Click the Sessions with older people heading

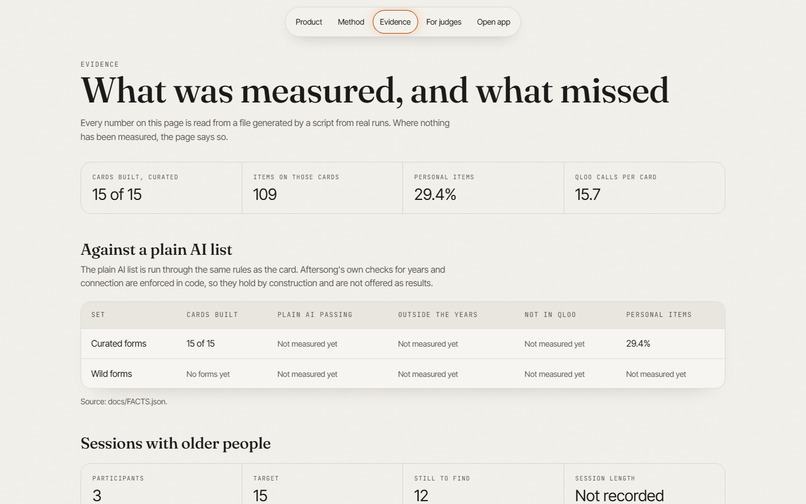175,443
